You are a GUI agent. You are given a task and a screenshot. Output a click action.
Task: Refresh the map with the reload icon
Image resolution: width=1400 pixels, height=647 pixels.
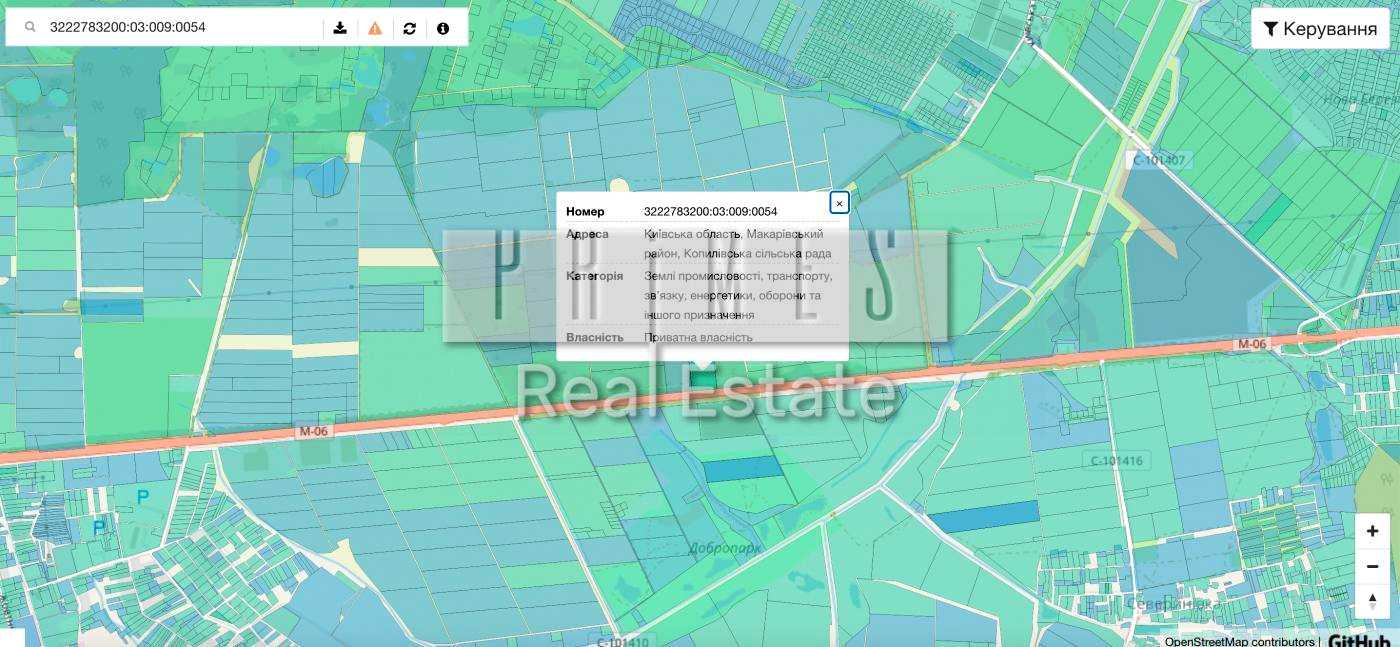coord(410,28)
